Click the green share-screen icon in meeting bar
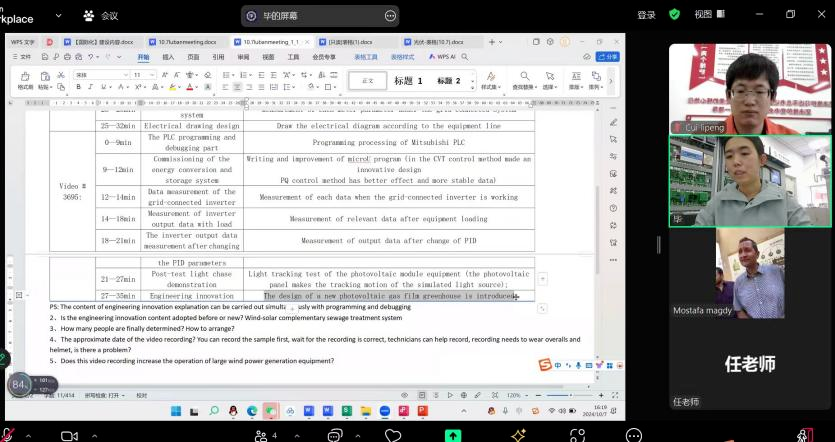This screenshot has width=835, height=442. (x=453, y=435)
